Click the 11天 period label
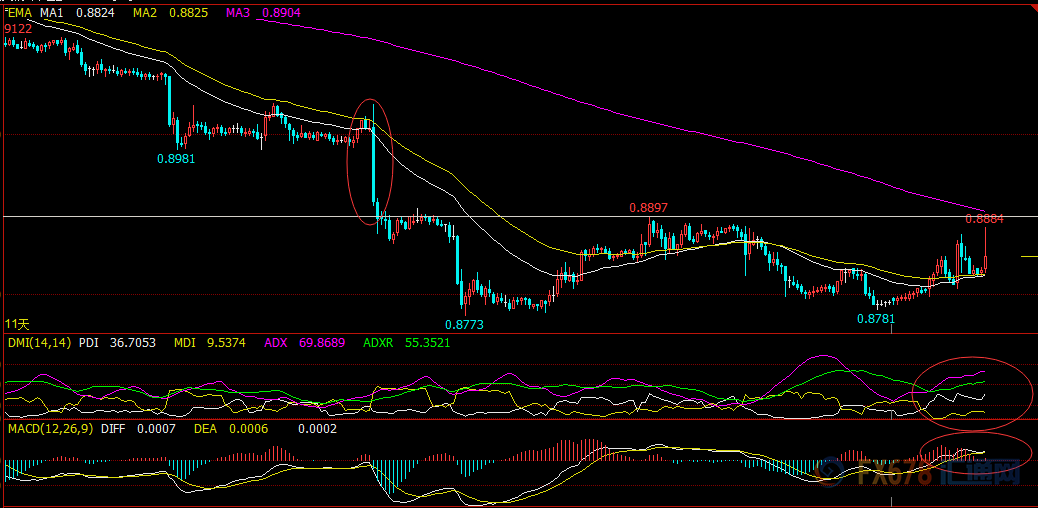The height and width of the screenshot is (508, 1038). click(18, 324)
